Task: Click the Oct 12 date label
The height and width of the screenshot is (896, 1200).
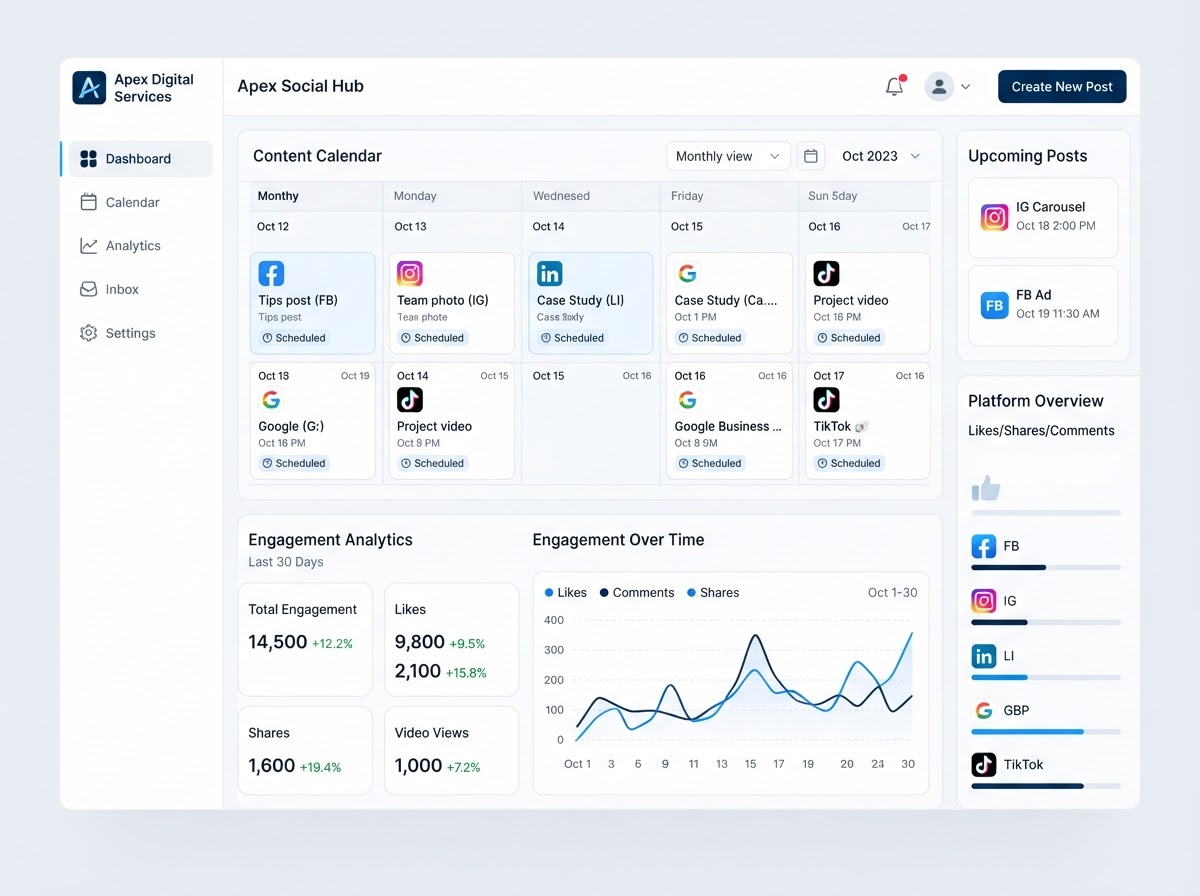Action: tap(273, 227)
